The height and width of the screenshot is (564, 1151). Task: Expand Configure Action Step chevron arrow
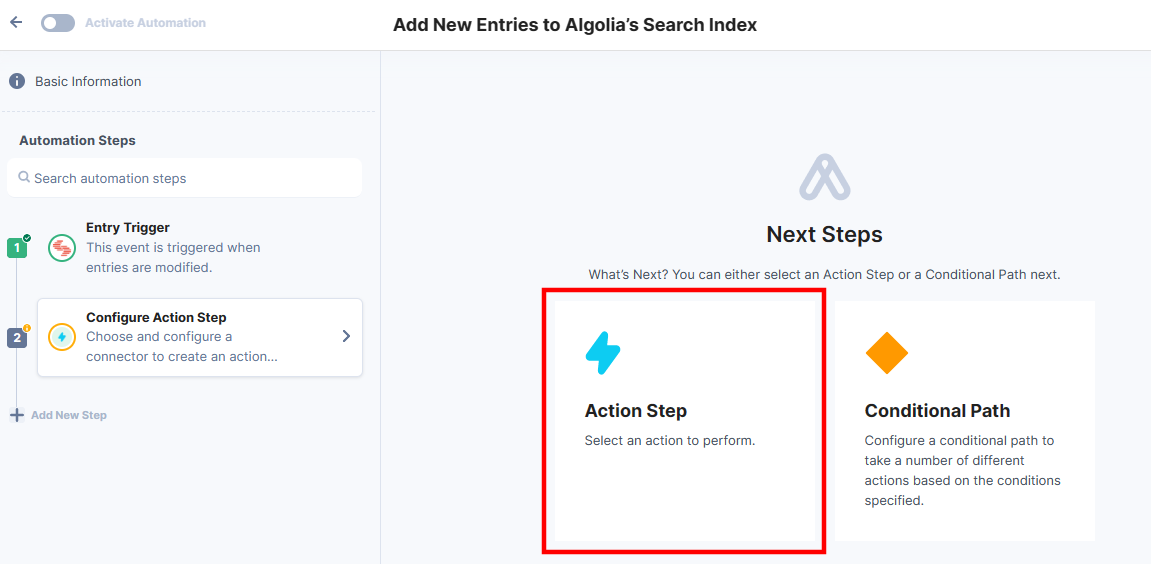(346, 336)
